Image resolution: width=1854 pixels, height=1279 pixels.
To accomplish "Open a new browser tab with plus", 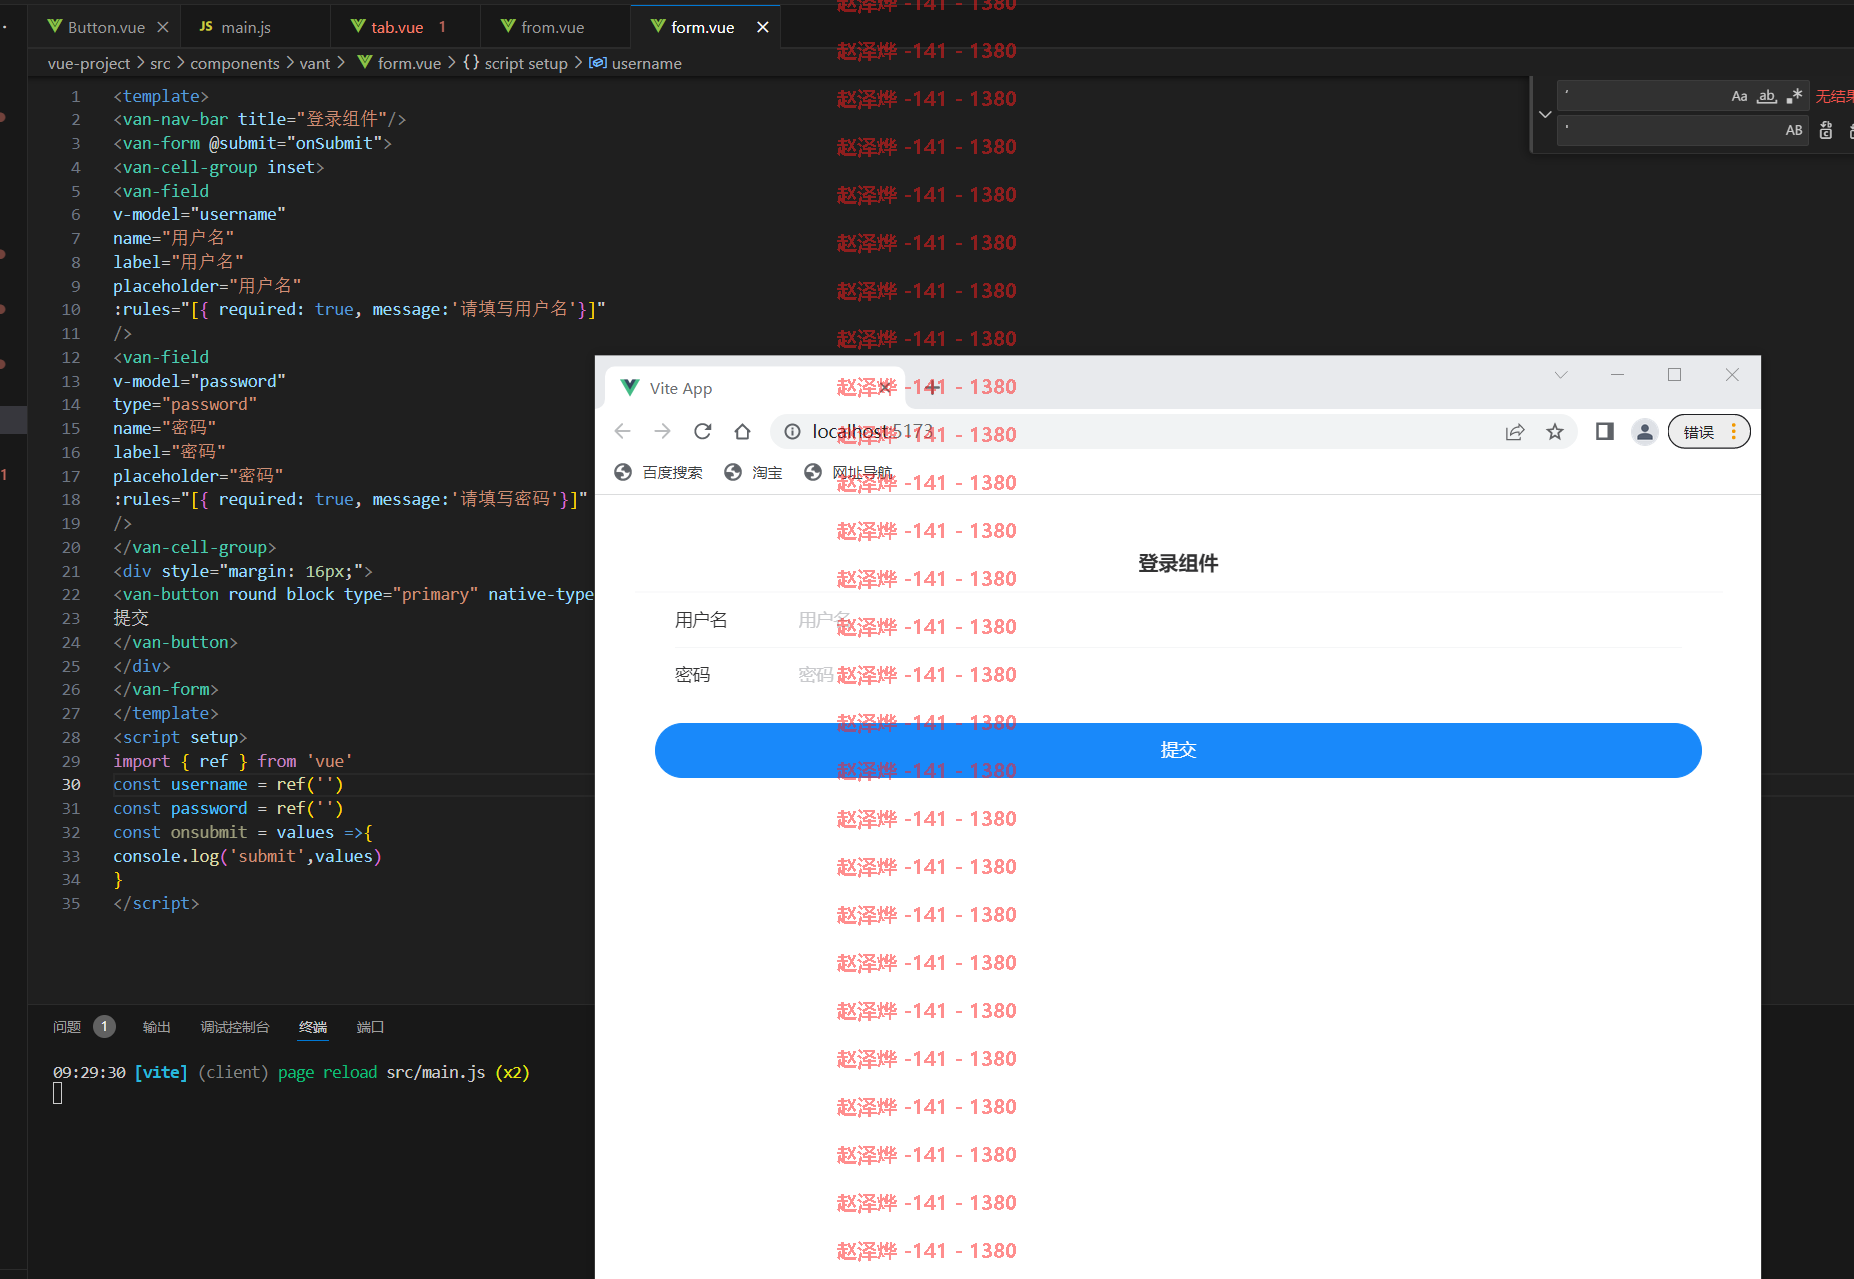I will [932, 388].
